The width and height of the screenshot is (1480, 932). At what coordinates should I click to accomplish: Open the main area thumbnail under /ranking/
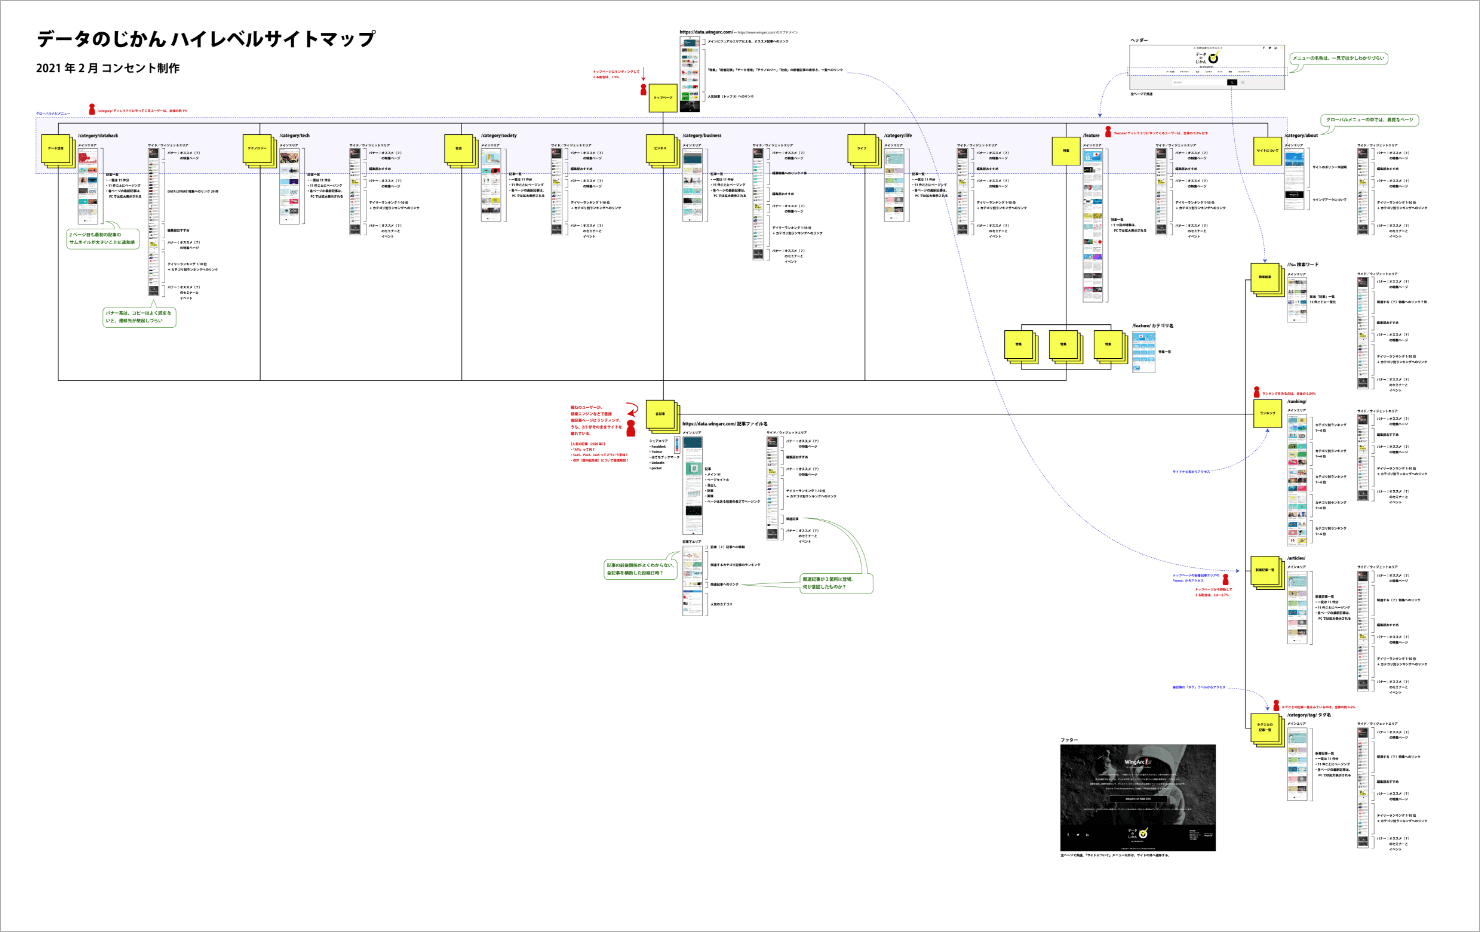pyautogui.click(x=1297, y=480)
